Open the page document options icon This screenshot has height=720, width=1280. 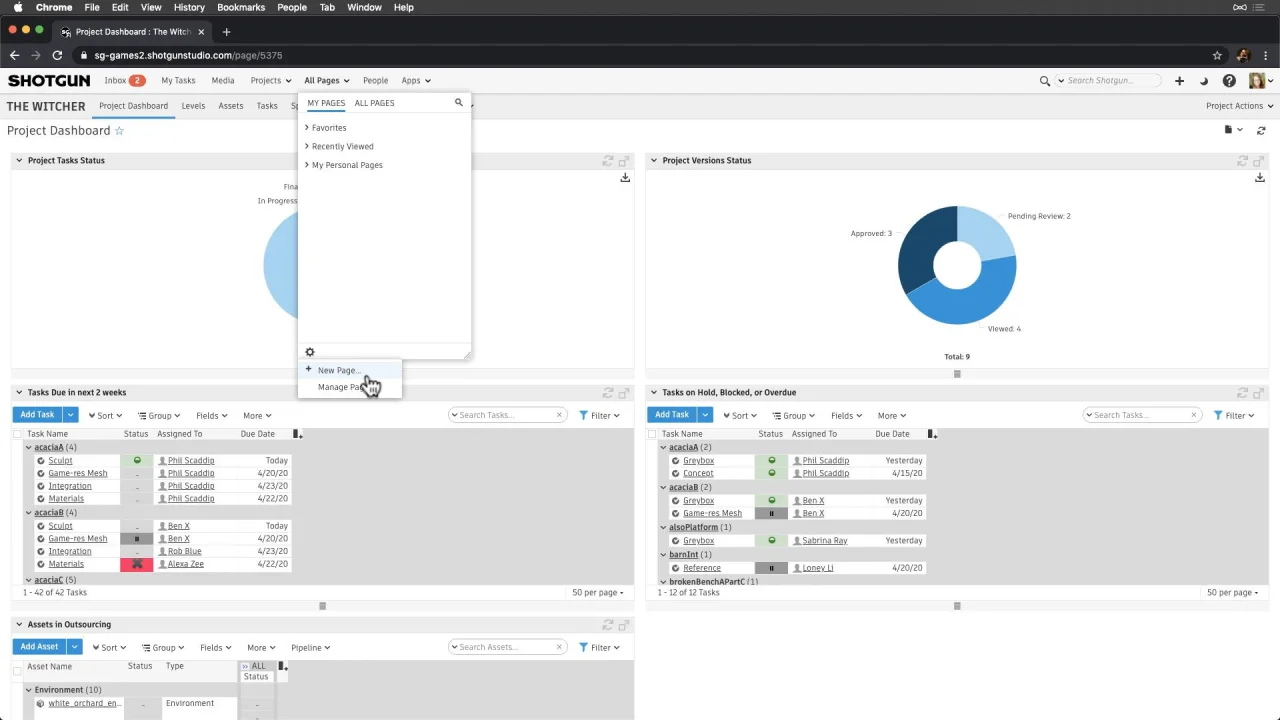(1233, 130)
